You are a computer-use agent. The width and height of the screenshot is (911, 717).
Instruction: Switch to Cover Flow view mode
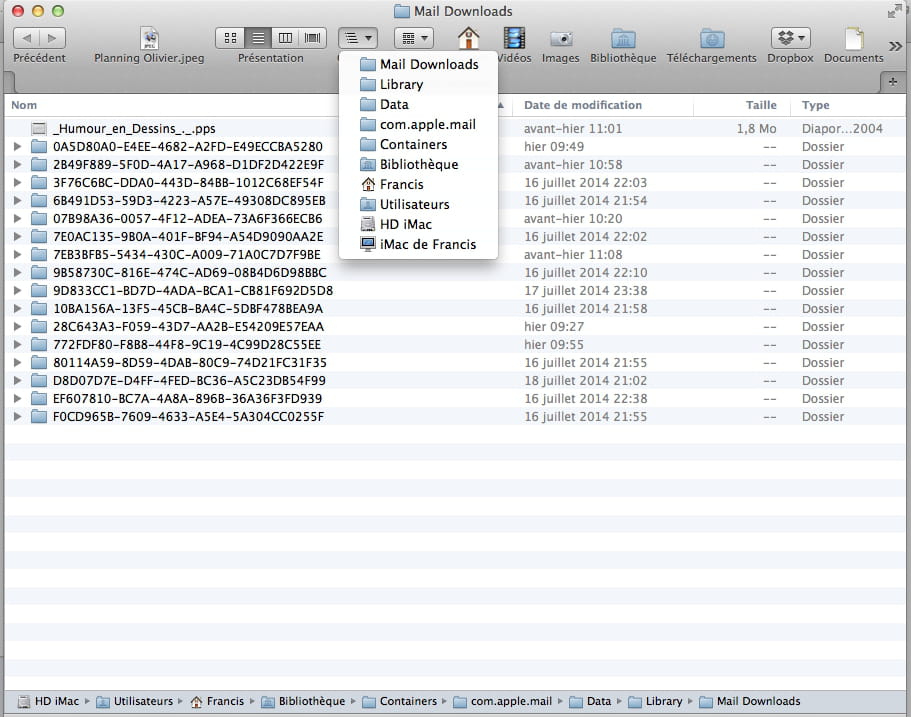[313, 38]
